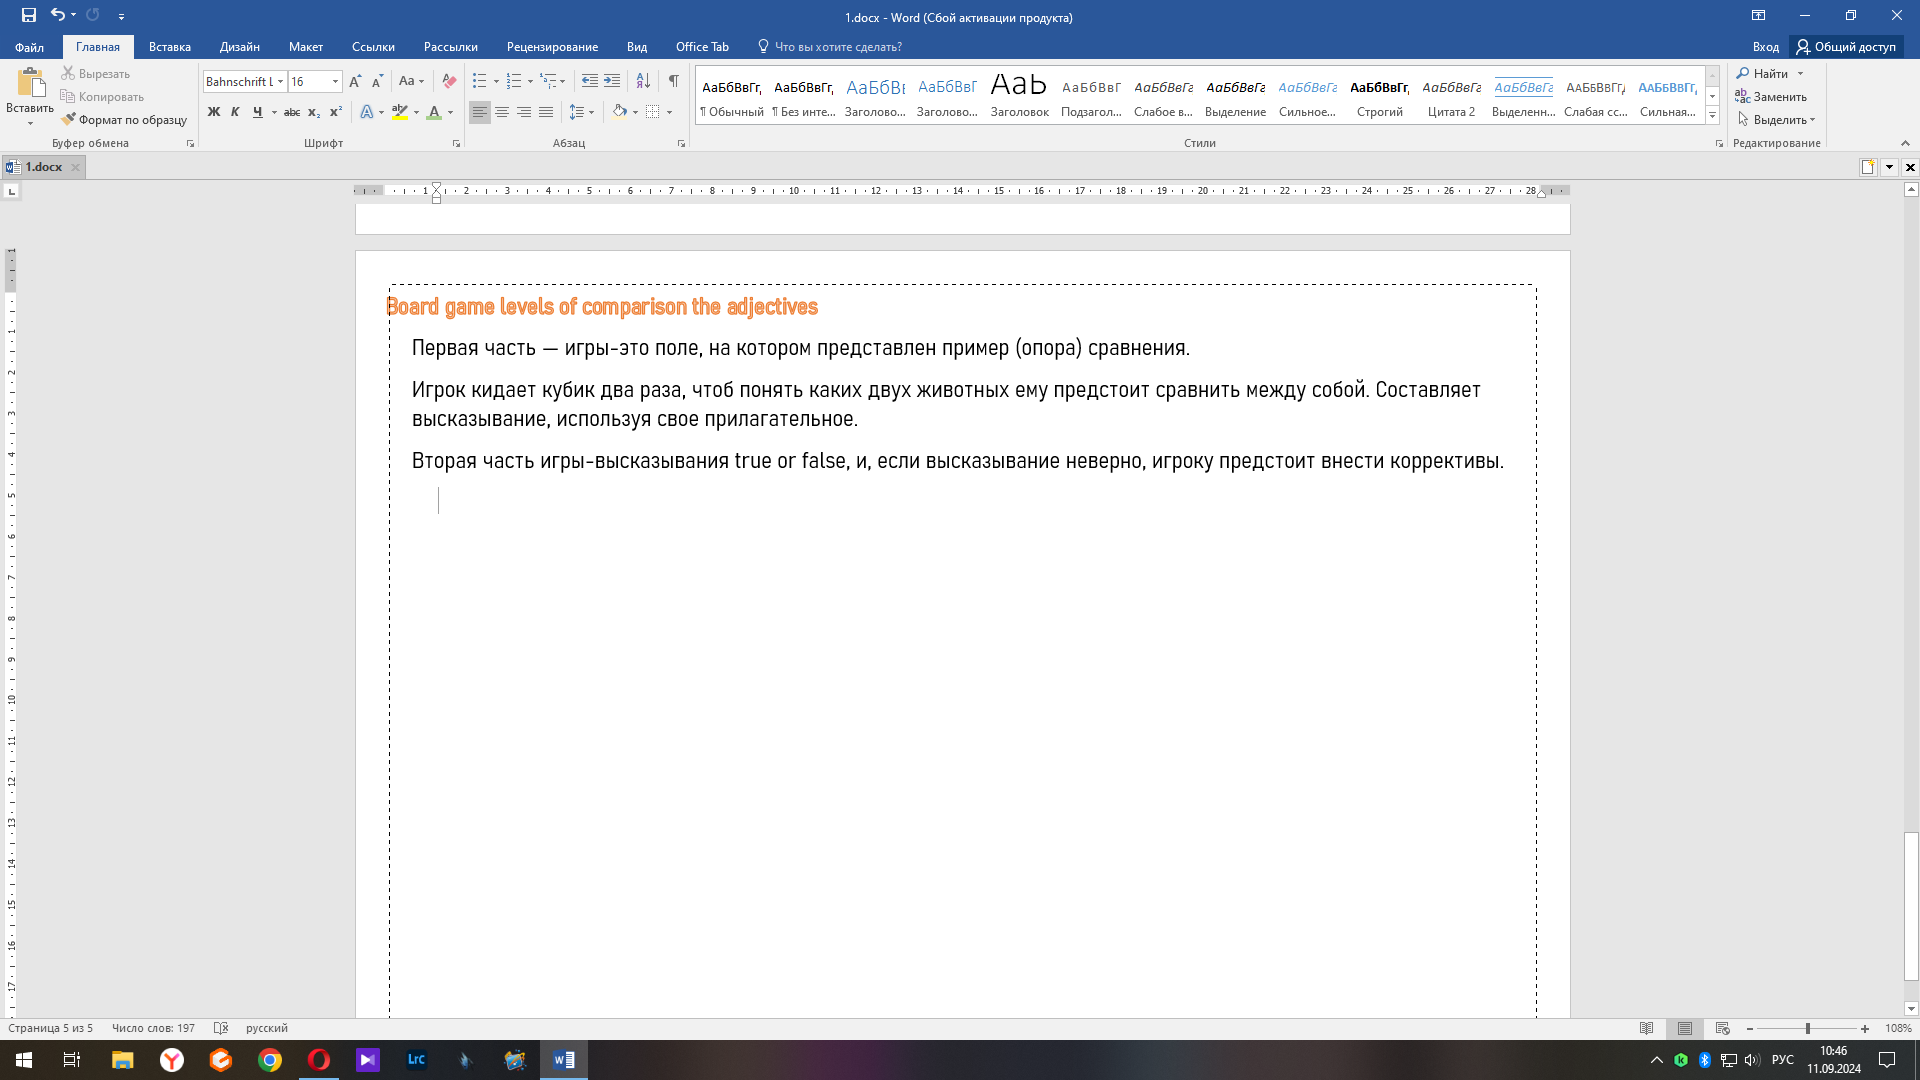Switch to the Вставка tab
The height and width of the screenshot is (1080, 1920).
click(x=170, y=47)
